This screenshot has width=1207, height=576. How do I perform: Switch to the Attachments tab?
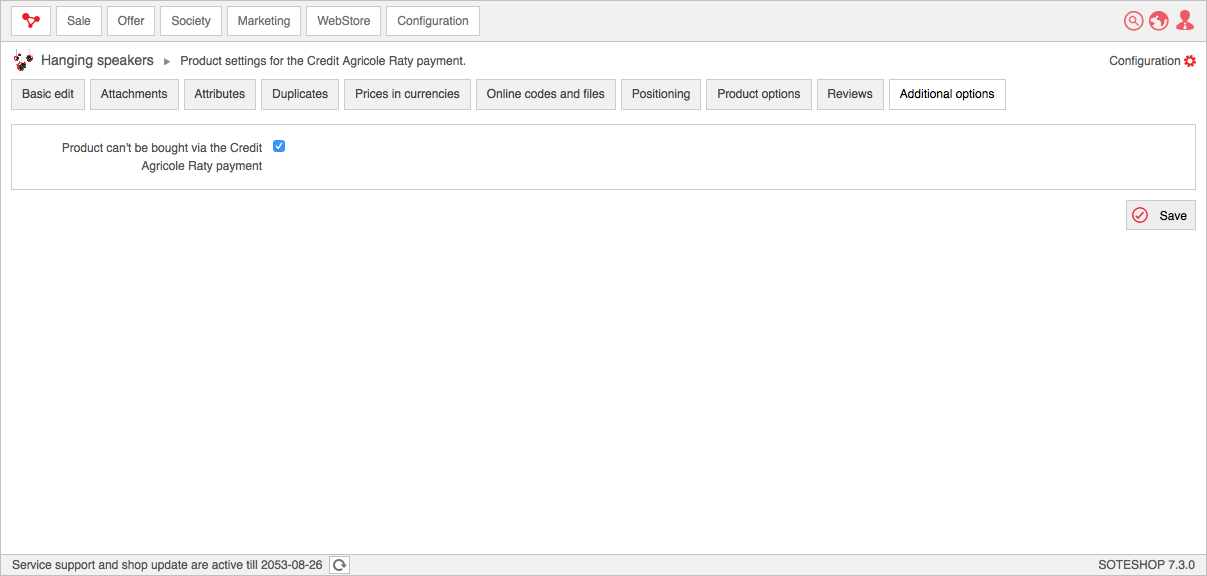(x=134, y=94)
